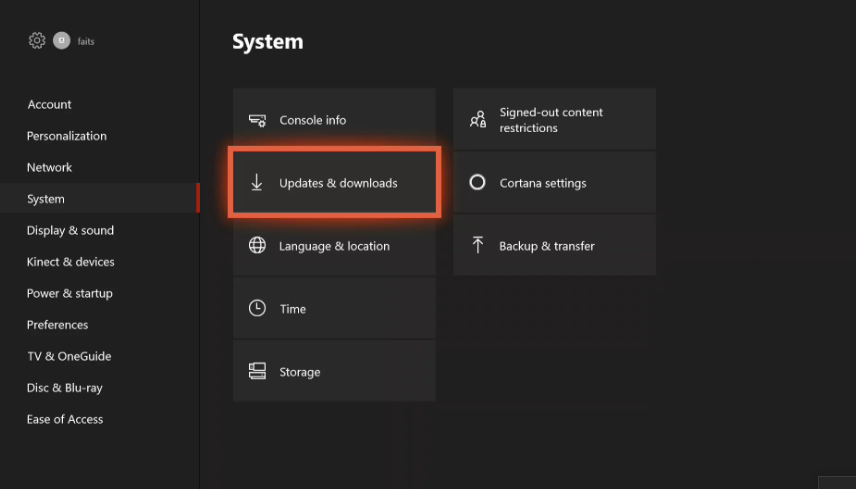Click the Console info console icon
The height and width of the screenshot is (489, 856).
click(257, 120)
